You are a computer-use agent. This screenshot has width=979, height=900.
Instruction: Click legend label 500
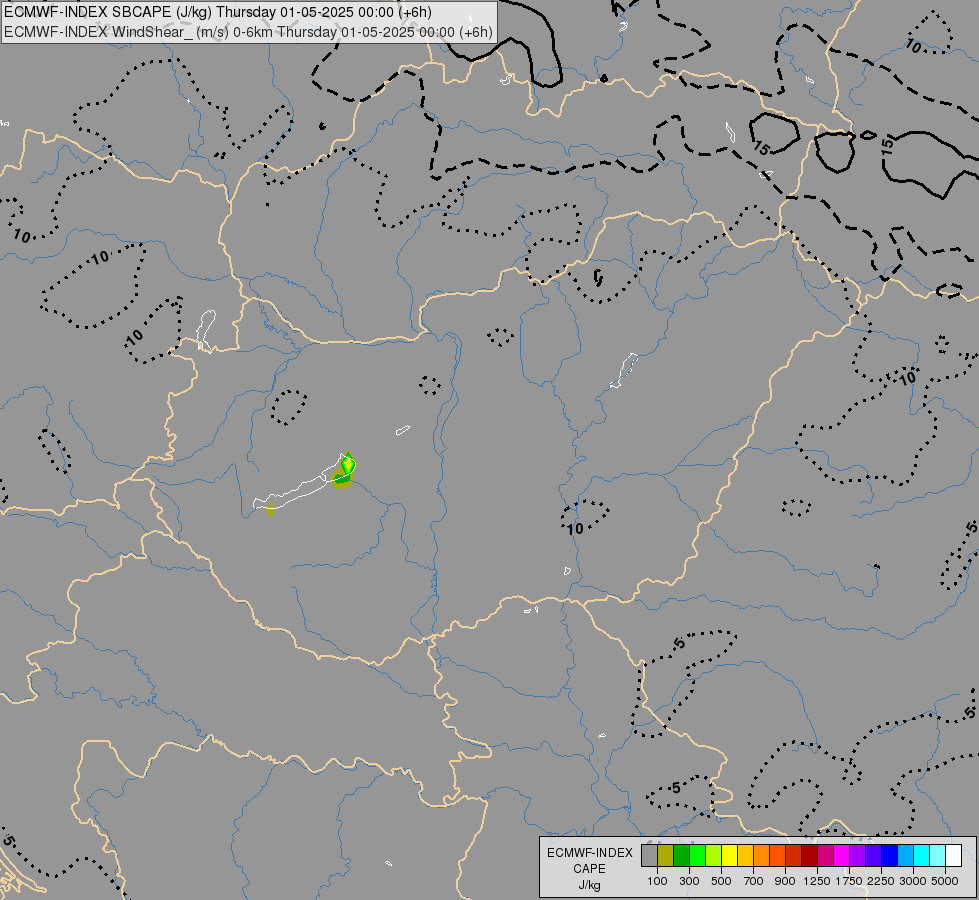(721, 881)
